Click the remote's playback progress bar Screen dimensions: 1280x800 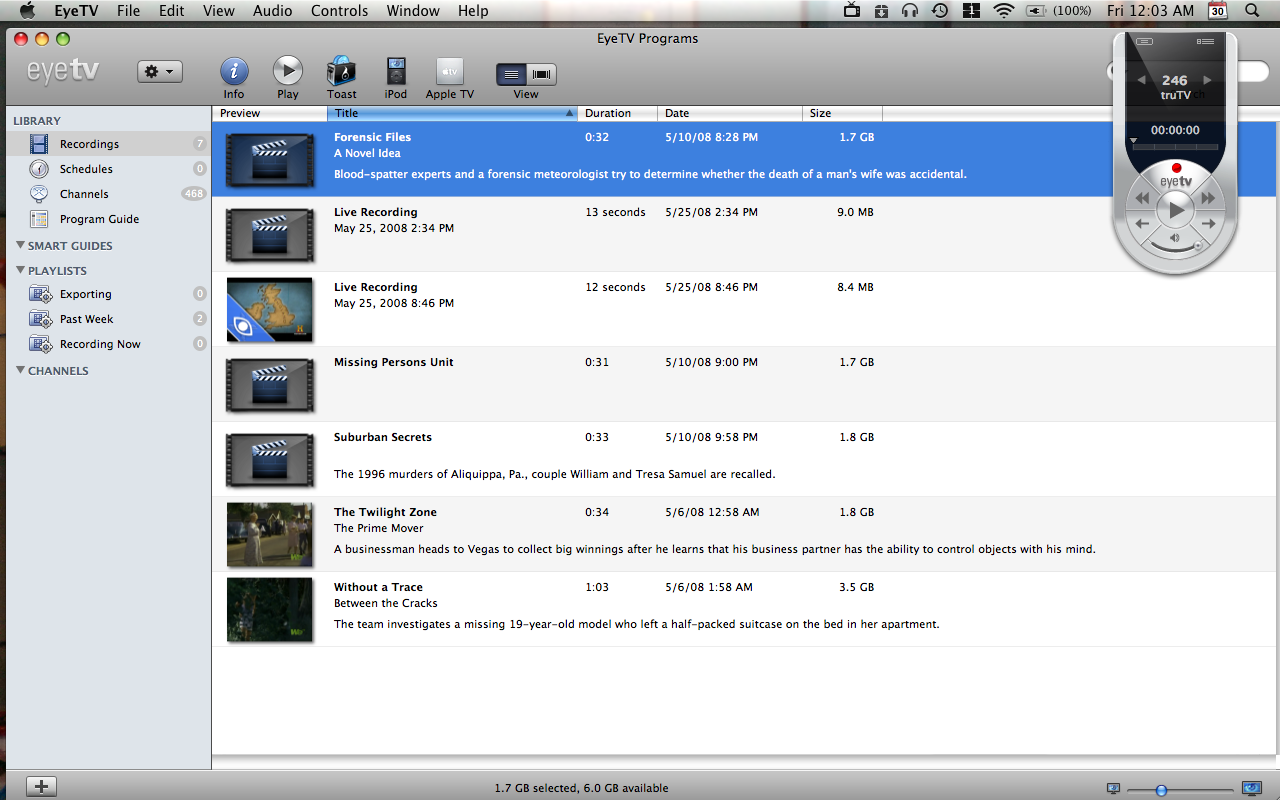point(1175,147)
